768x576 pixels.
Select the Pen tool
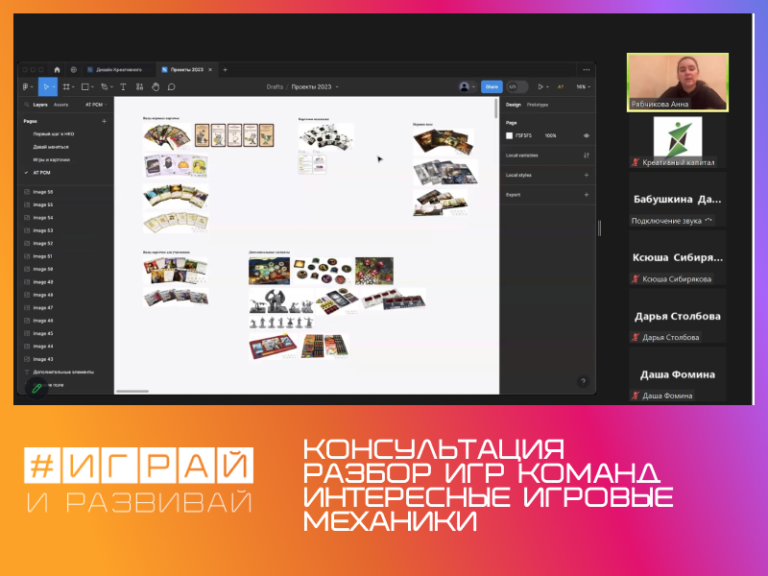104,87
